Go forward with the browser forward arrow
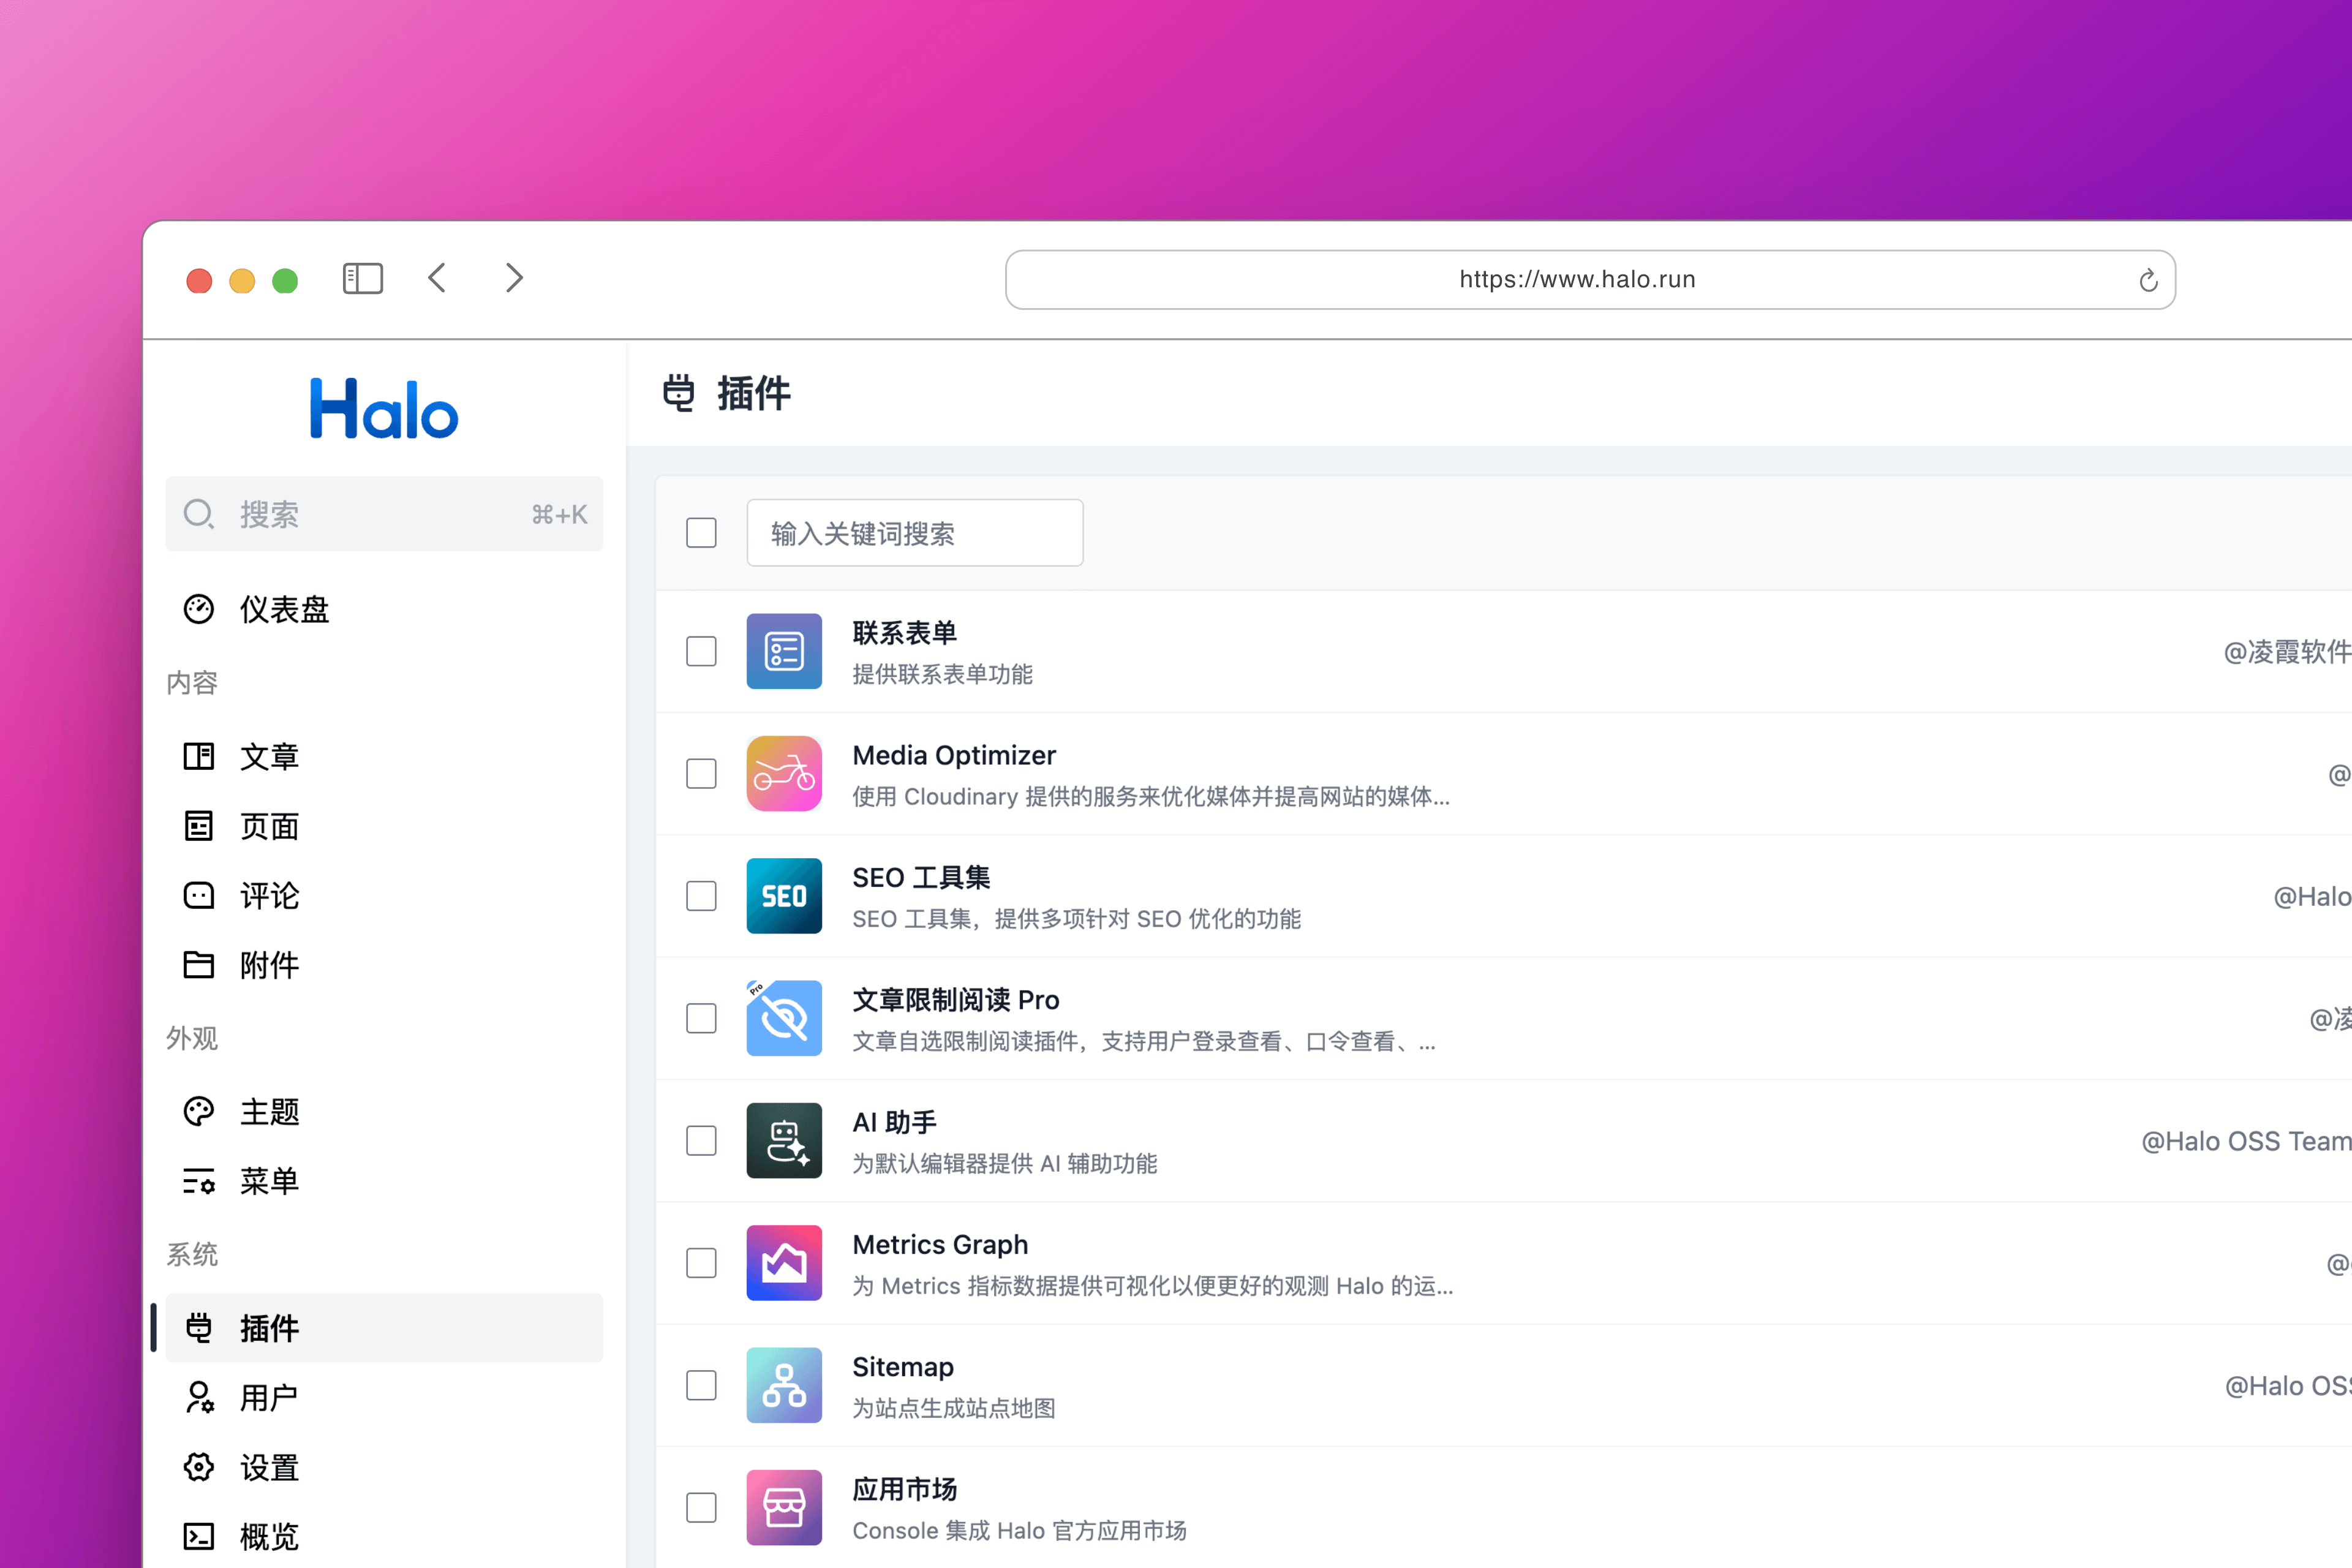Screen dimensions: 2352x1568 click(x=514, y=278)
